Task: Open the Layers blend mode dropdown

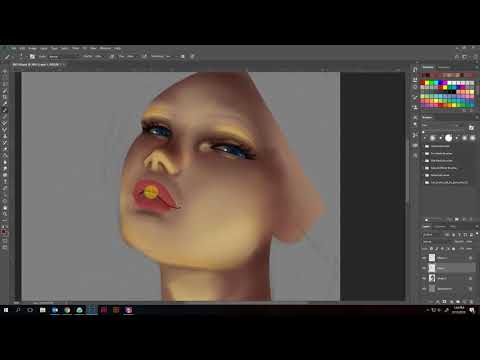Action: coord(437,241)
